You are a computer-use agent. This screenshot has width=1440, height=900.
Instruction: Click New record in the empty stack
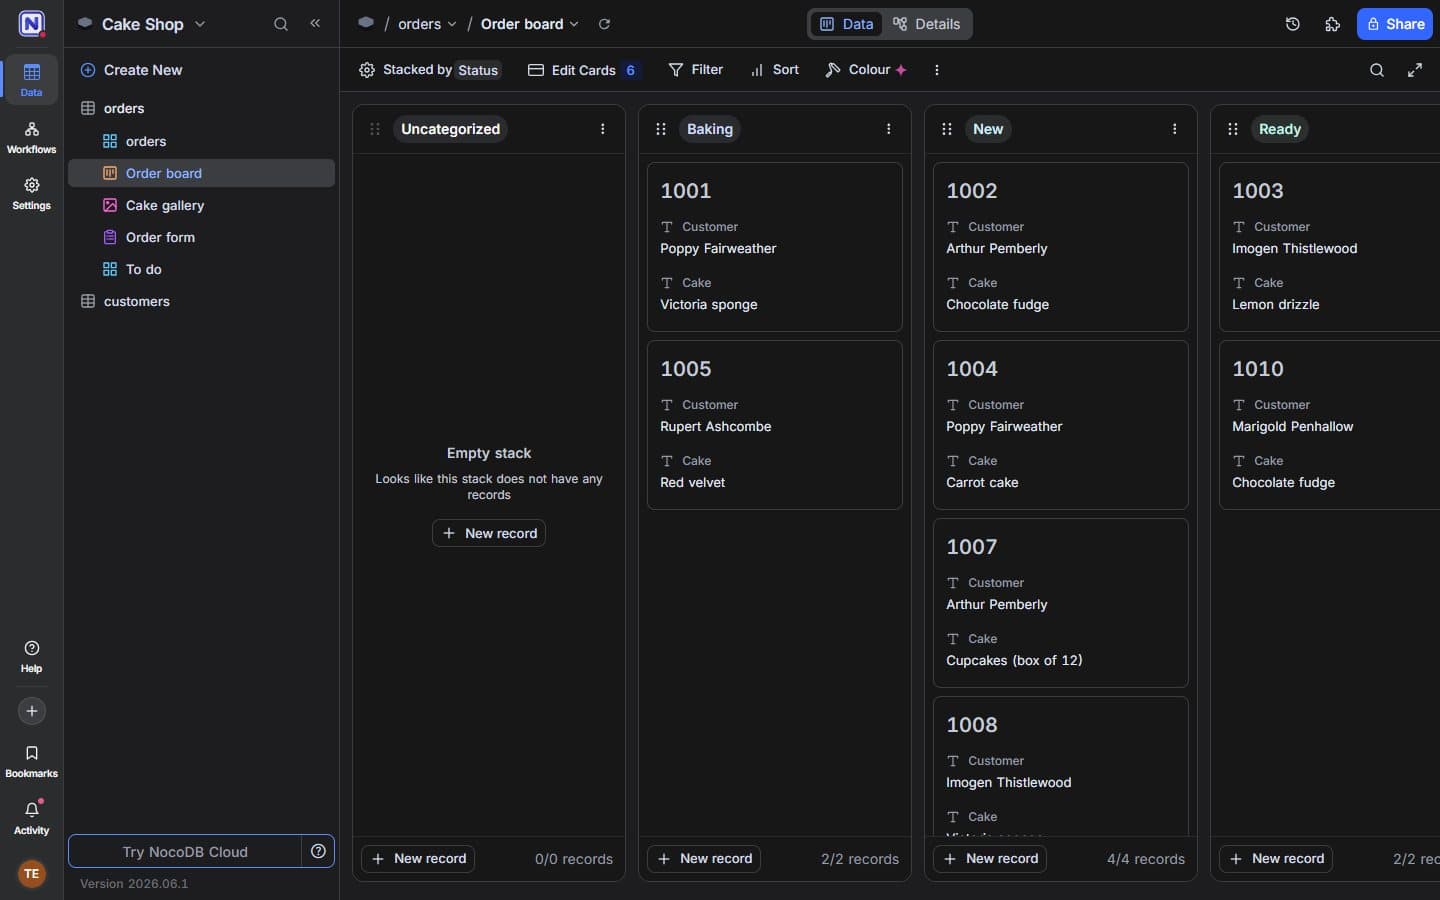coord(489,533)
